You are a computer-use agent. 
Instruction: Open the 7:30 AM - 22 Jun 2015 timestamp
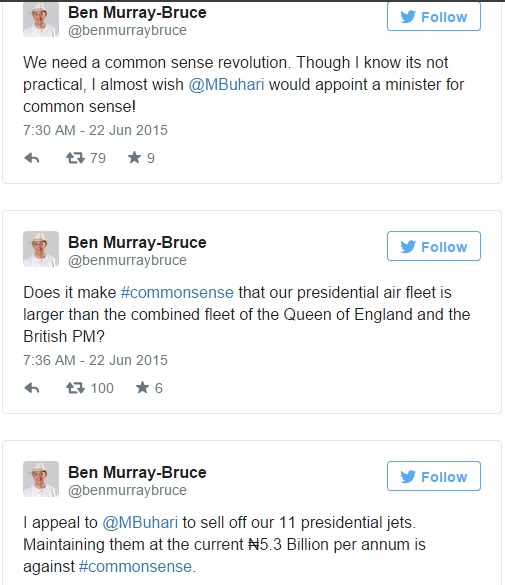95,130
